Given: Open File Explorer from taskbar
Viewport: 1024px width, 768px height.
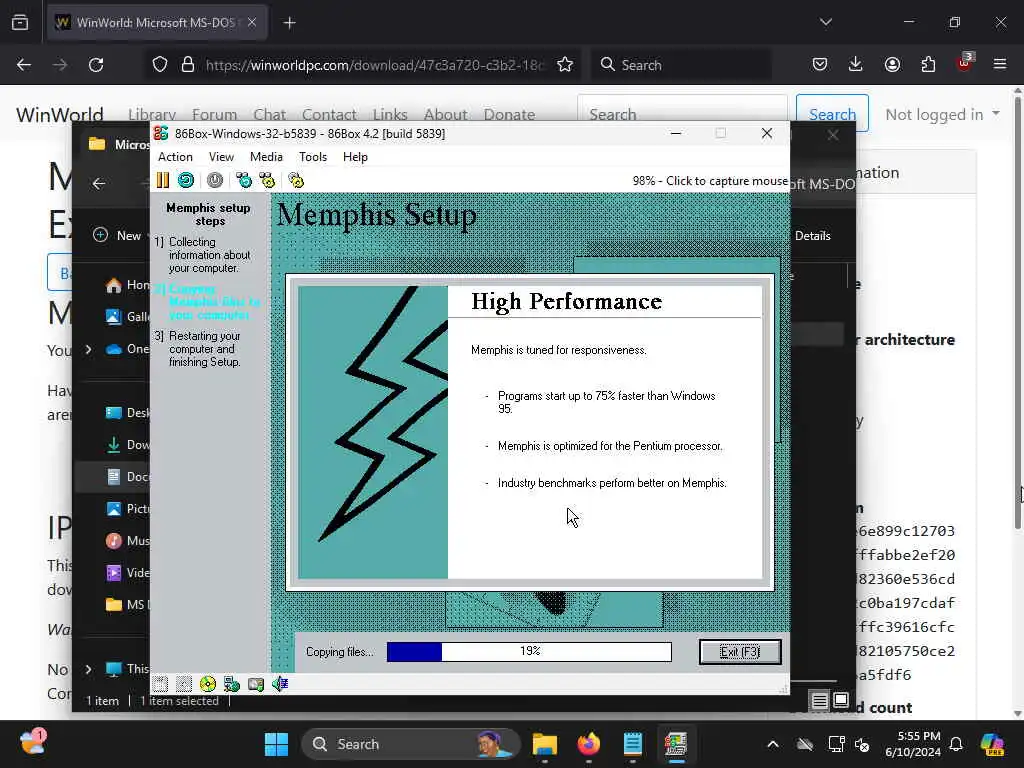Looking at the screenshot, I should coord(544,744).
